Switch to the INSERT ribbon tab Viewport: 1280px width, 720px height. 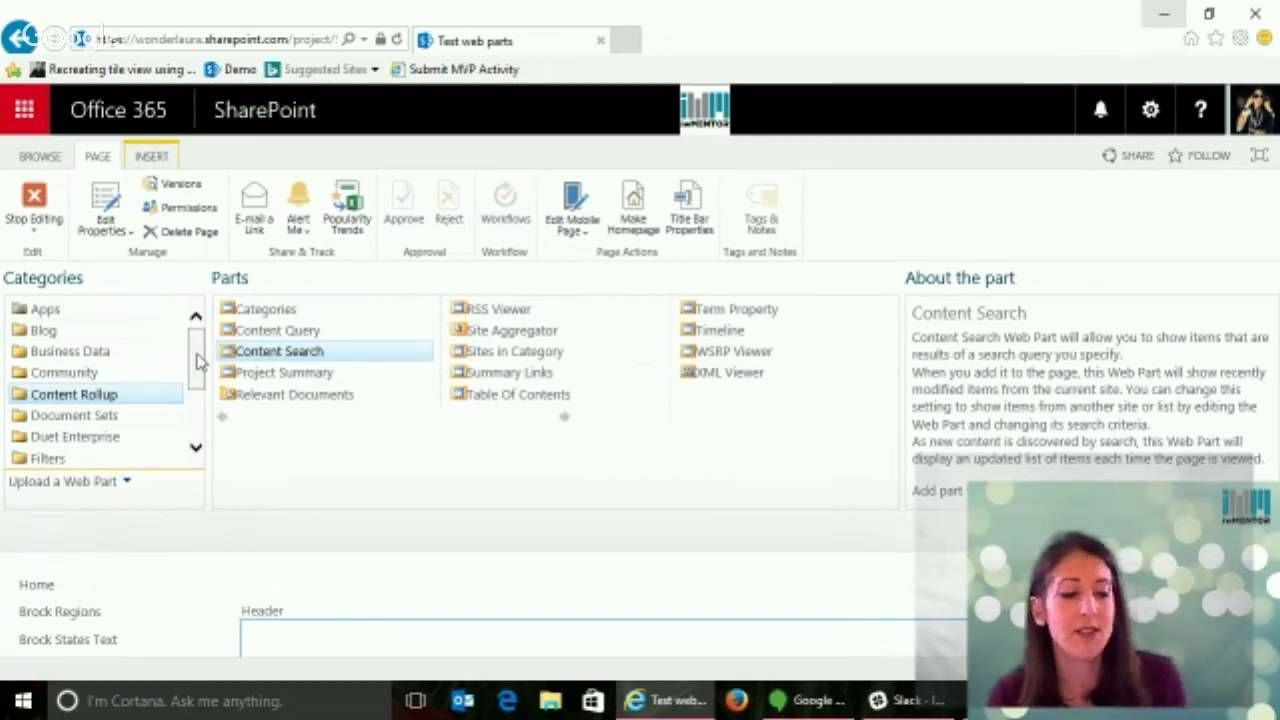click(x=152, y=157)
